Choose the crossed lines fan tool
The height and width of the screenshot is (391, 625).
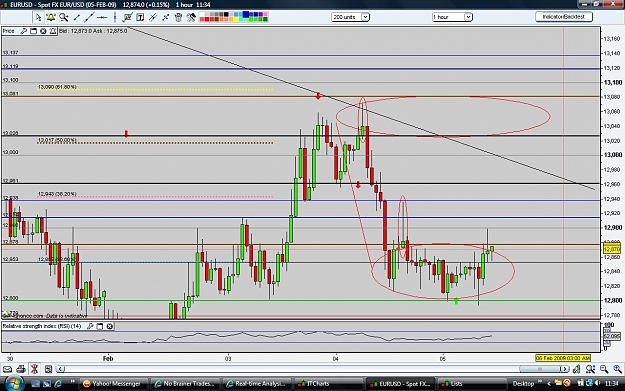pos(153,17)
